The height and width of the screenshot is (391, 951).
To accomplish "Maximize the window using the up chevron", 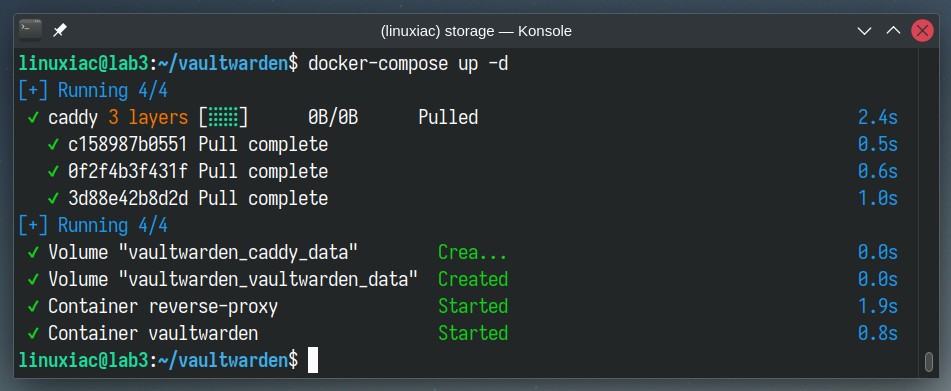I will point(893,30).
